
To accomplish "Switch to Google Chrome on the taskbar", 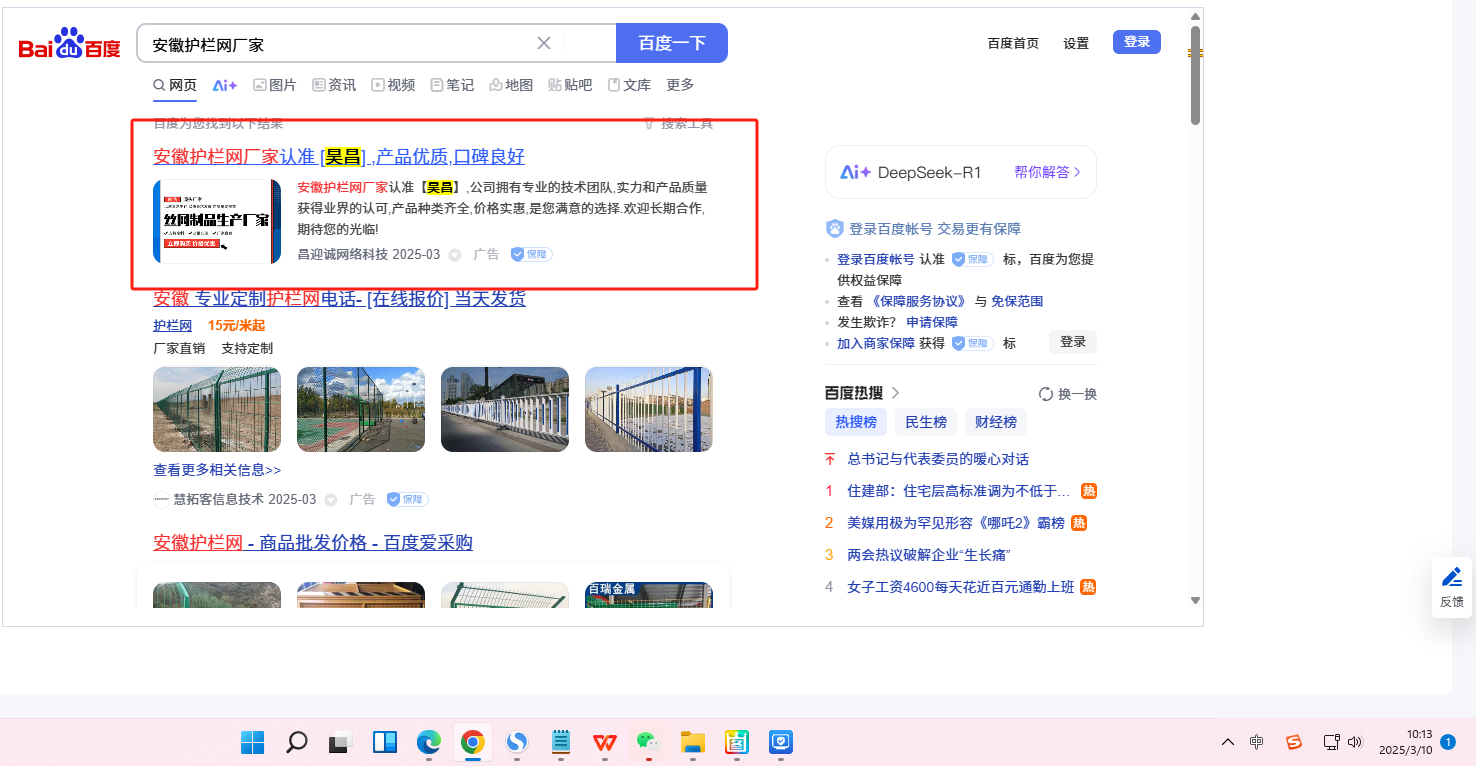I will pos(473,742).
